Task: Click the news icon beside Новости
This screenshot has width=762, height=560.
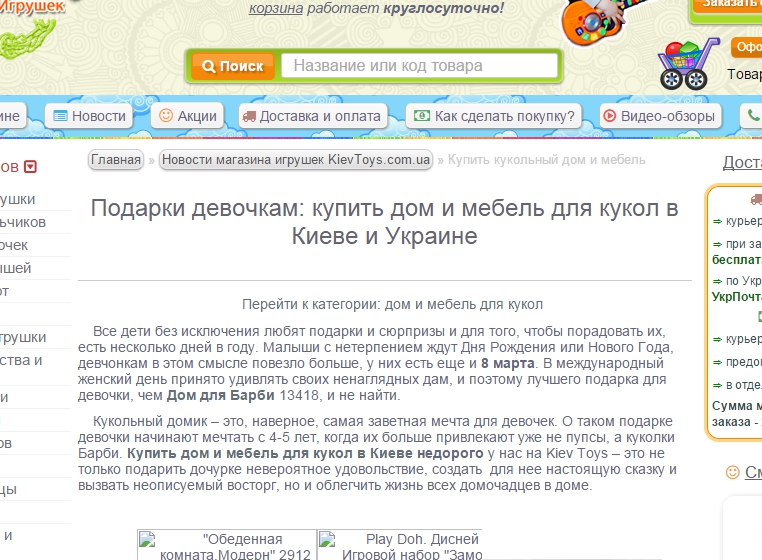Action: pyautogui.click(x=60, y=116)
